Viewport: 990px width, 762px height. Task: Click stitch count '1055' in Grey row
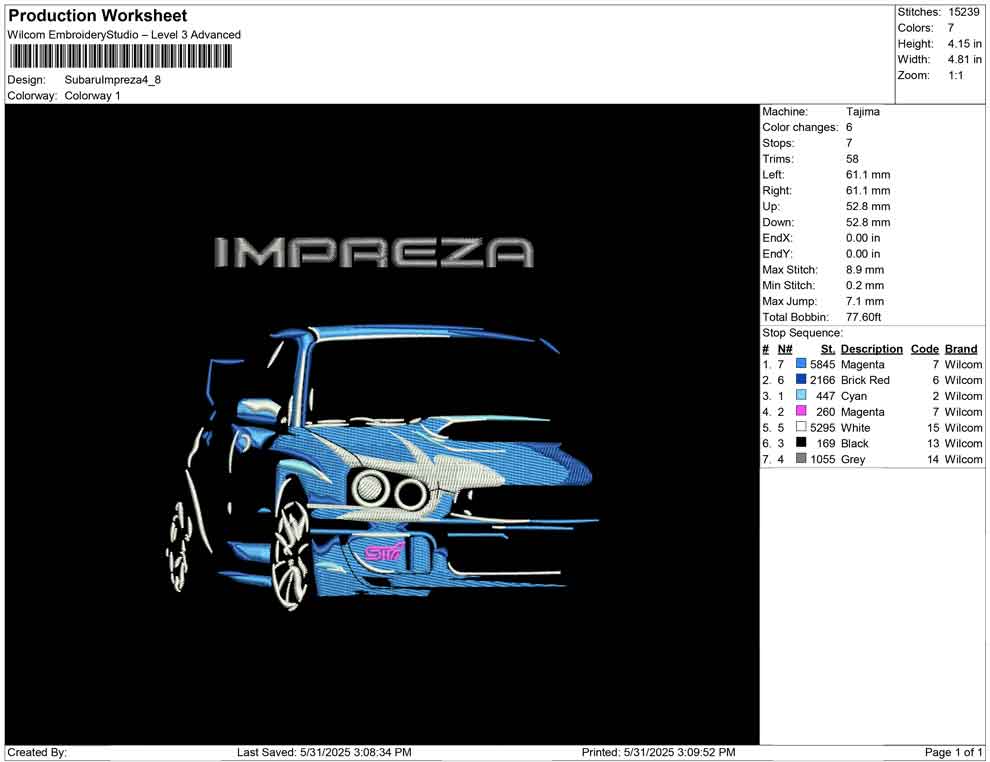tap(822, 459)
